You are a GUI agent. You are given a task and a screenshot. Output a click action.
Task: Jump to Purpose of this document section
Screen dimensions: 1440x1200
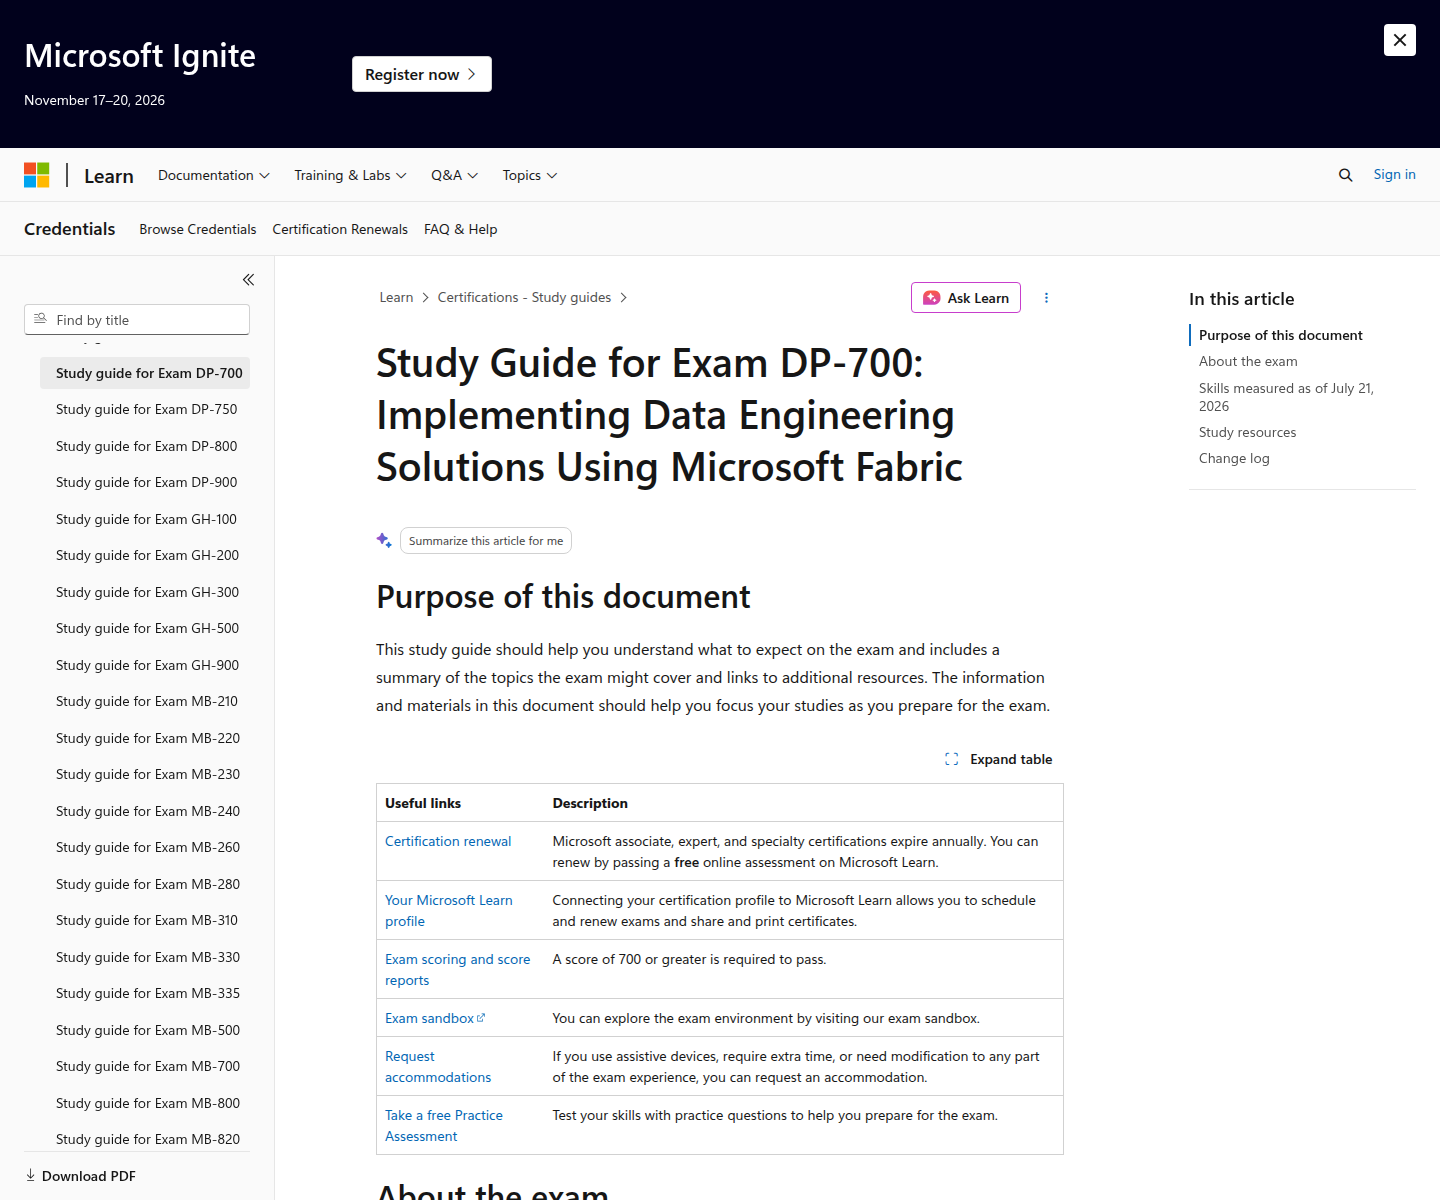(x=1280, y=335)
